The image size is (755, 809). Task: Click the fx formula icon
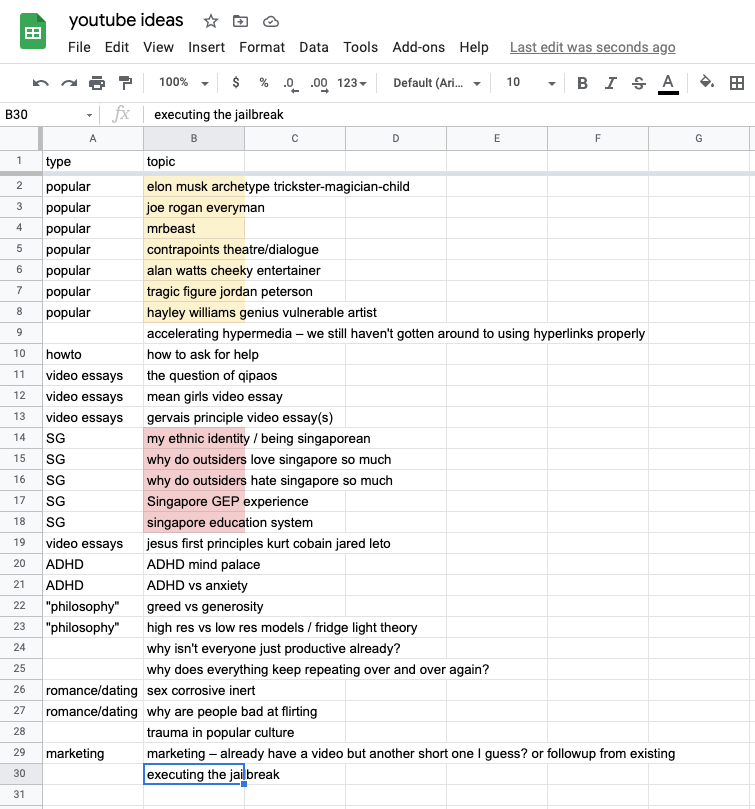[121, 114]
